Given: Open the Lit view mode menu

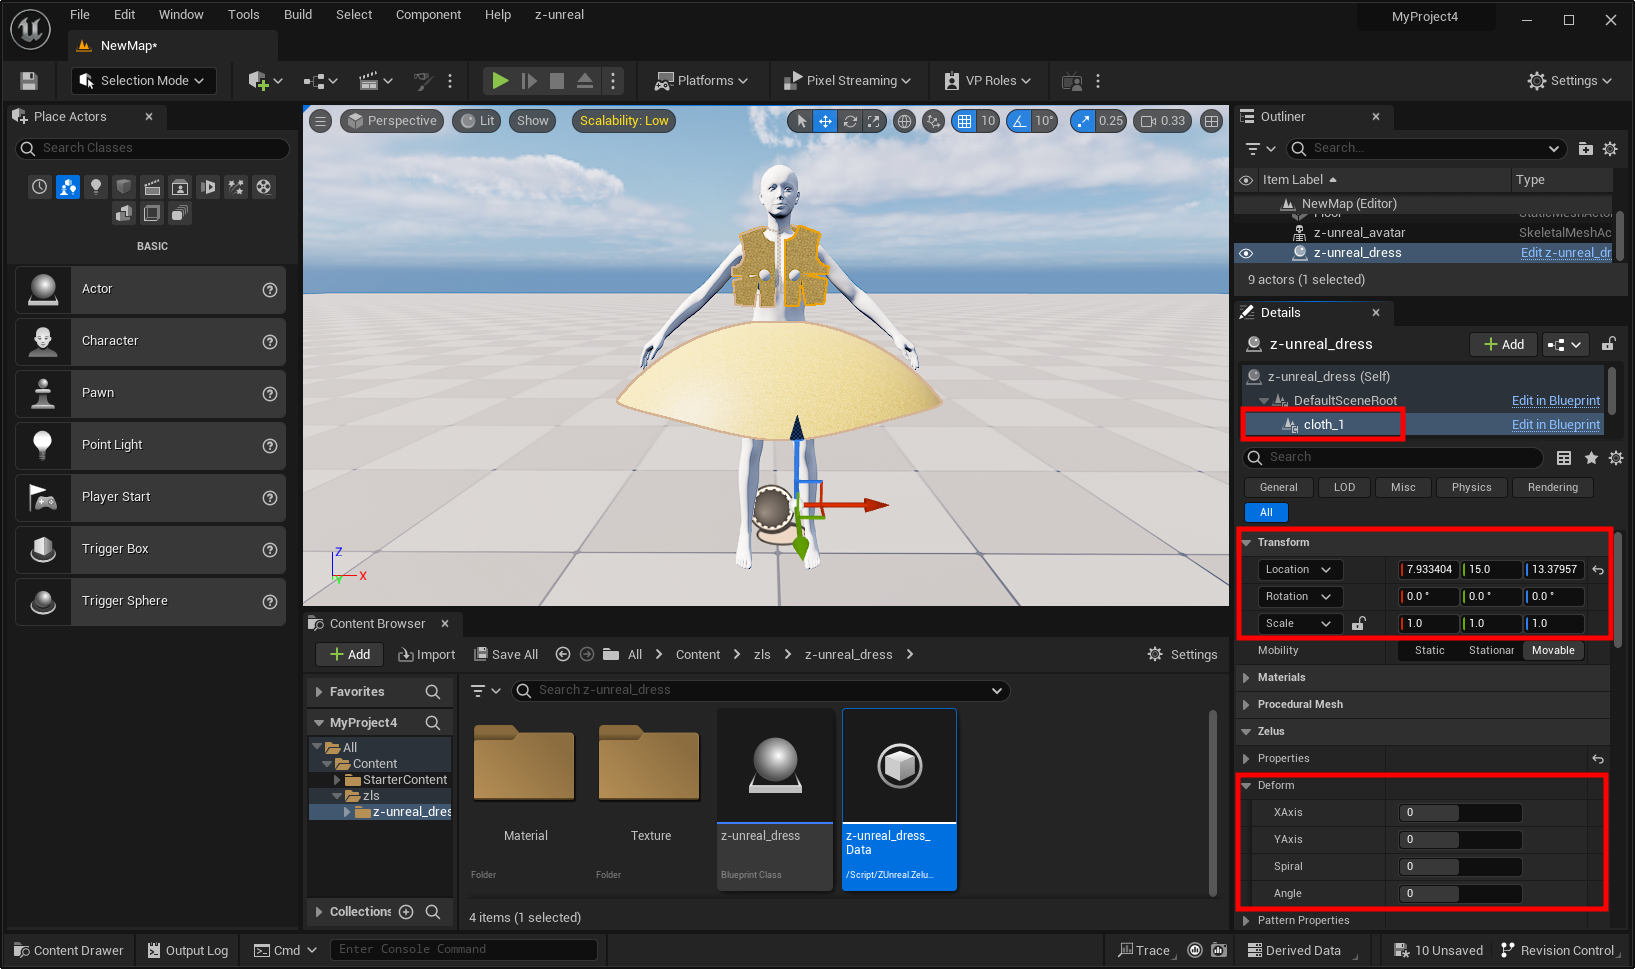Looking at the screenshot, I should click(477, 121).
